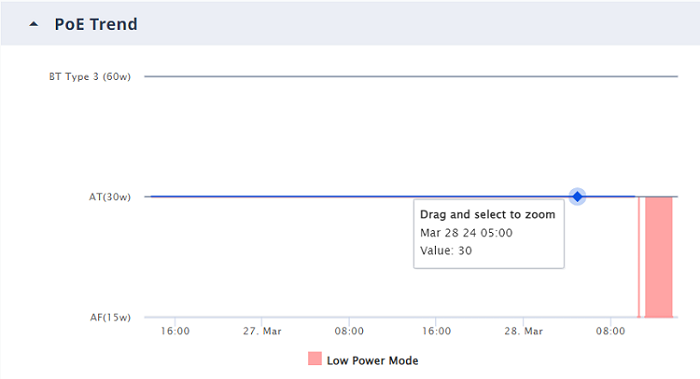This screenshot has width=700, height=379.
Task: Click the first 08:00 time tick label
Action: (x=349, y=331)
